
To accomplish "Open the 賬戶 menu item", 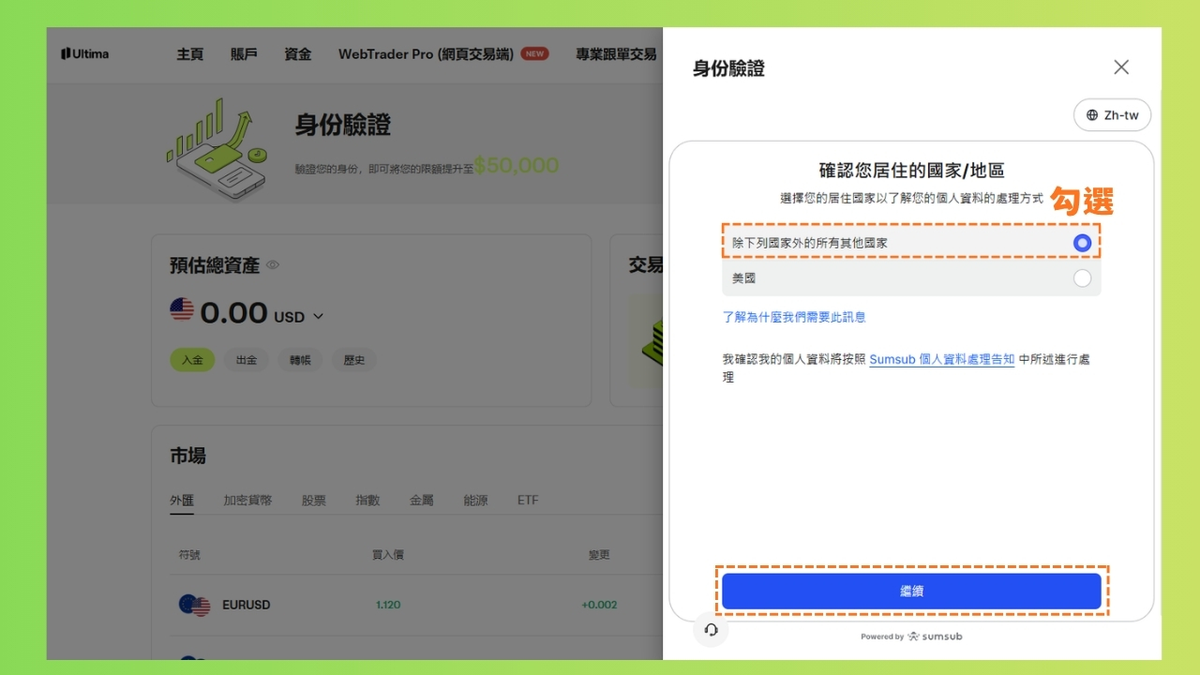I will pos(244,54).
